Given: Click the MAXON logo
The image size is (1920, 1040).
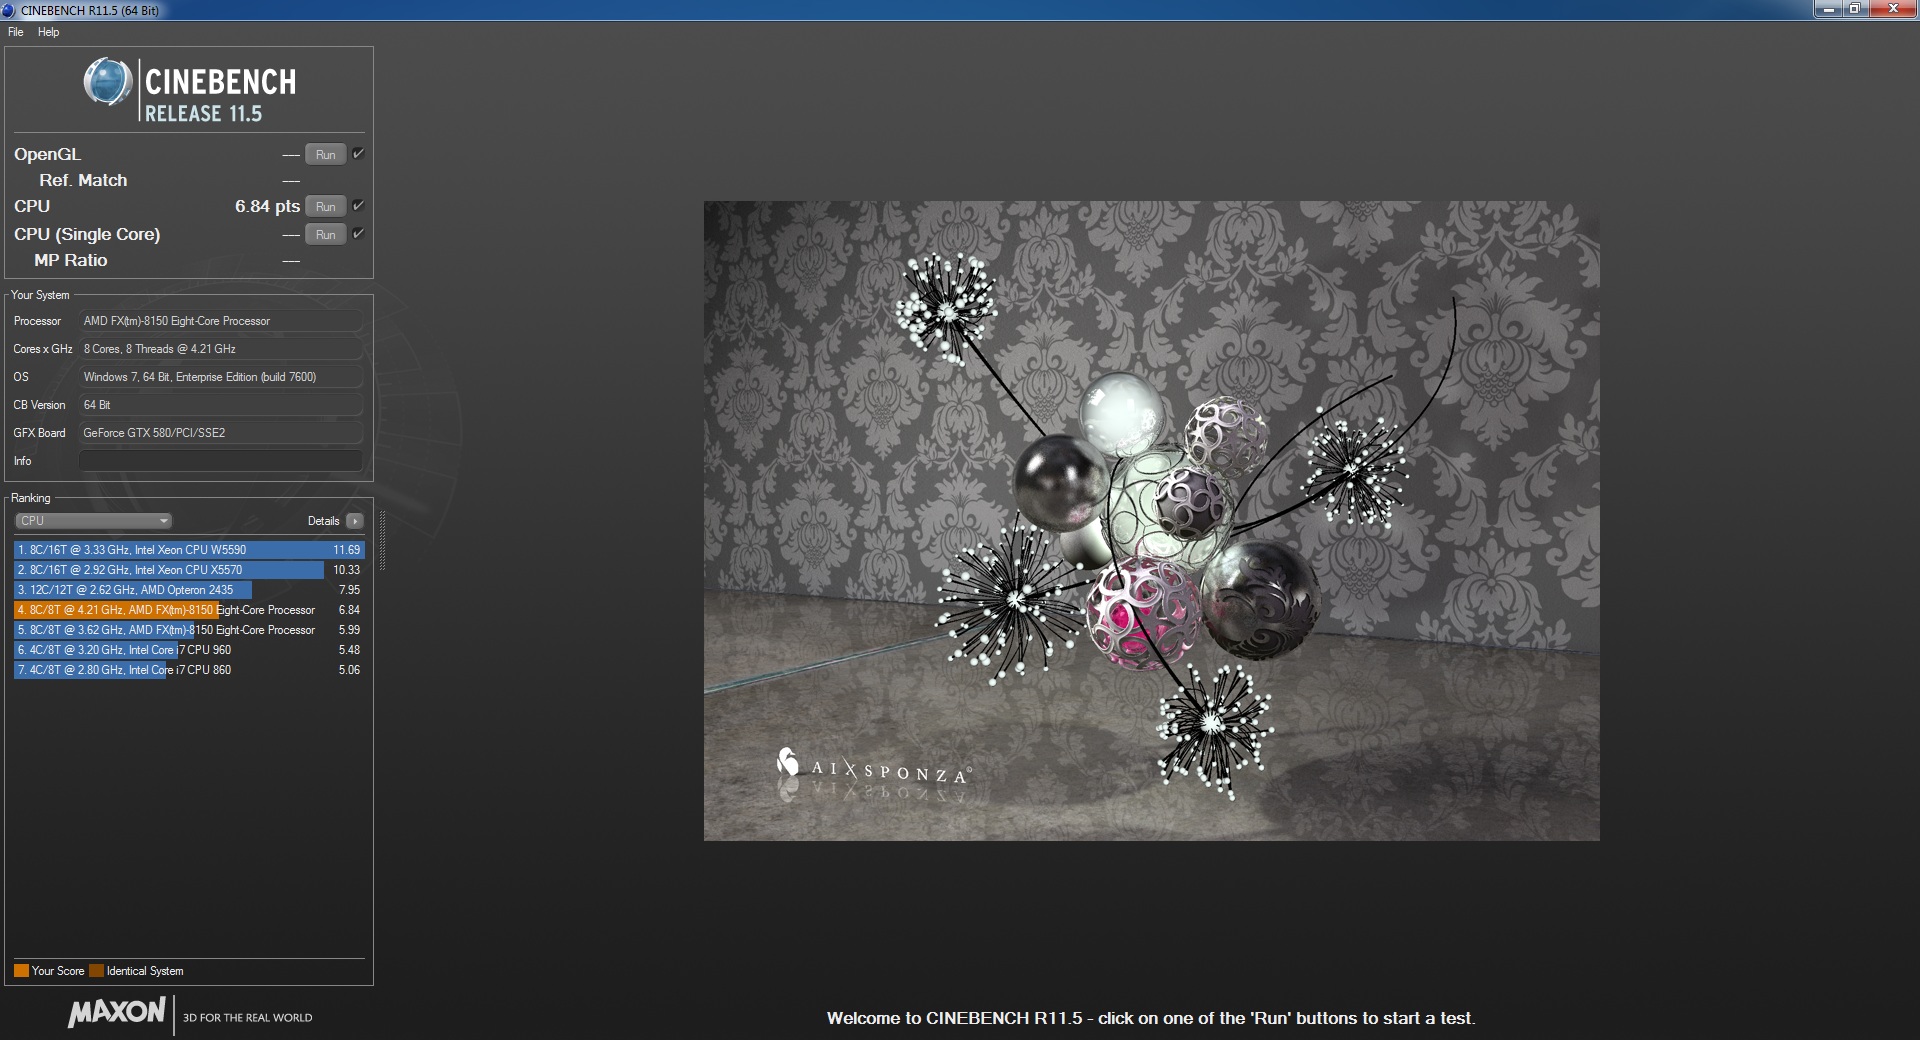Looking at the screenshot, I should pyautogui.click(x=117, y=1013).
